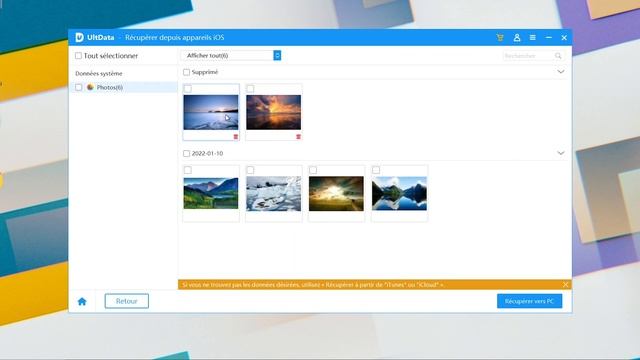Open the mountain reflection thumbnail
The image size is (640, 360).
click(399, 193)
